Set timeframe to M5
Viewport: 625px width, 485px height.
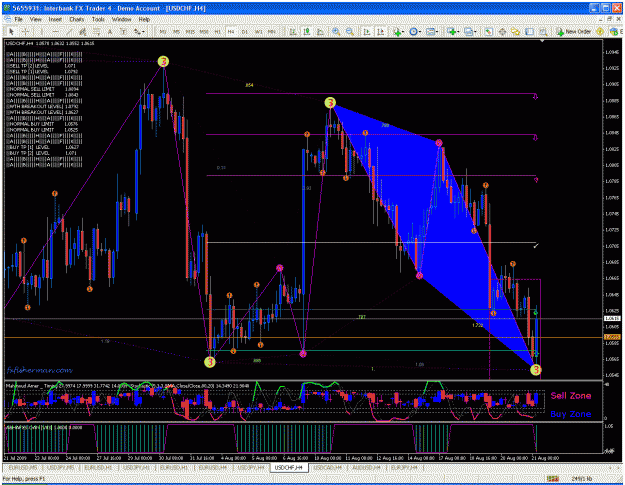click(177, 31)
